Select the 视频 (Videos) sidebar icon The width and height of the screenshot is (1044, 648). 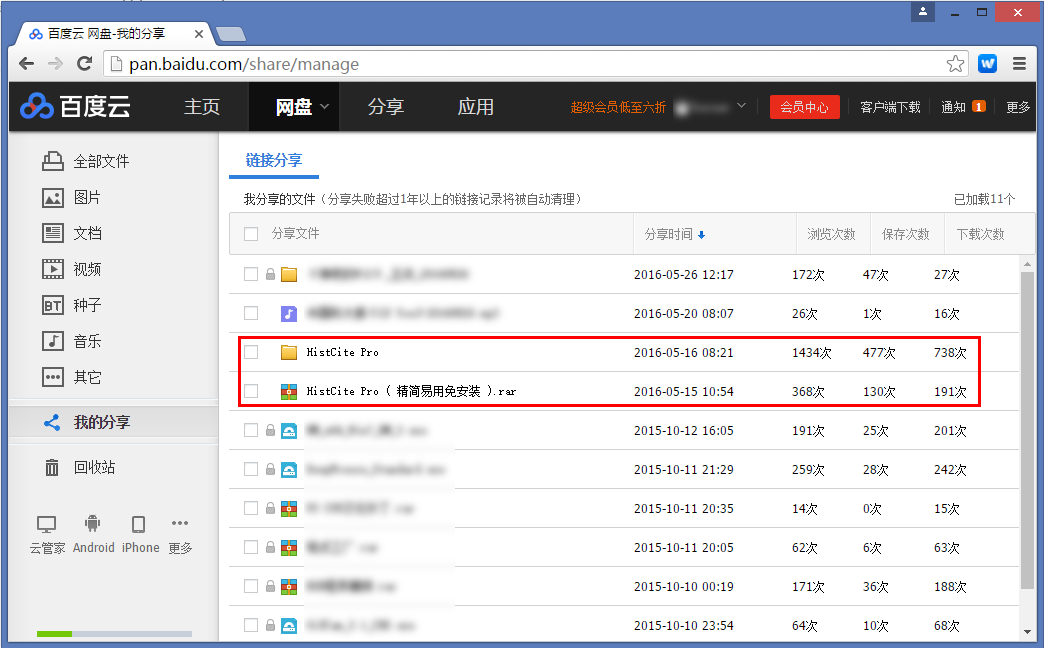(x=52, y=268)
